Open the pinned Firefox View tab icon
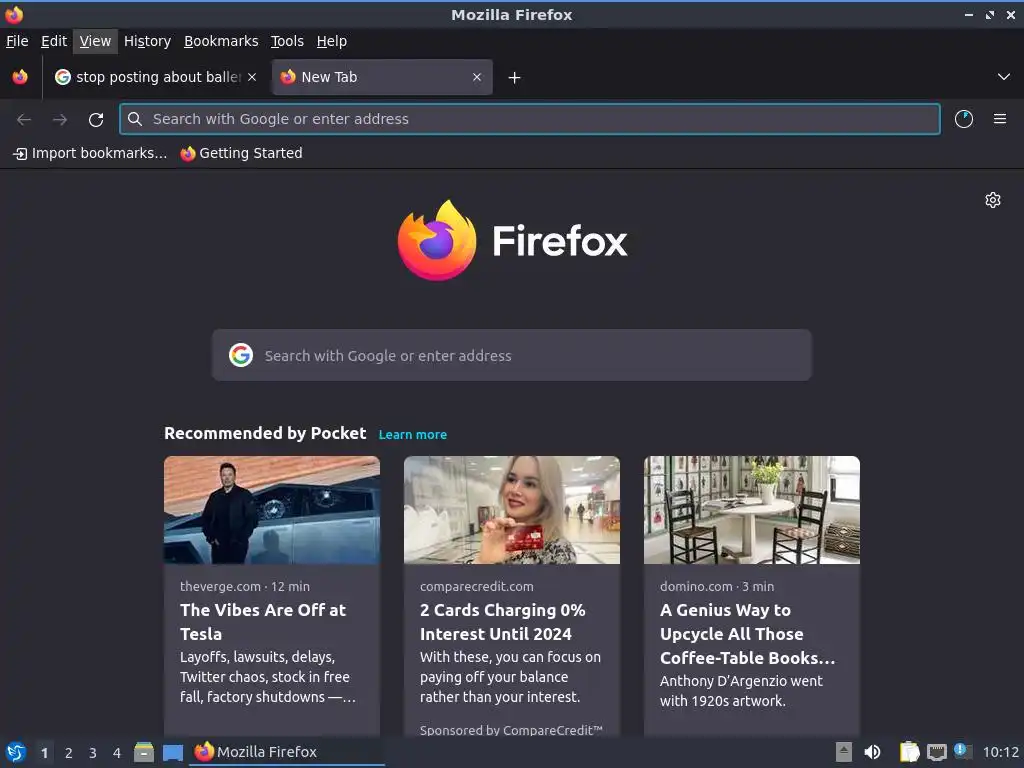 (x=20, y=77)
